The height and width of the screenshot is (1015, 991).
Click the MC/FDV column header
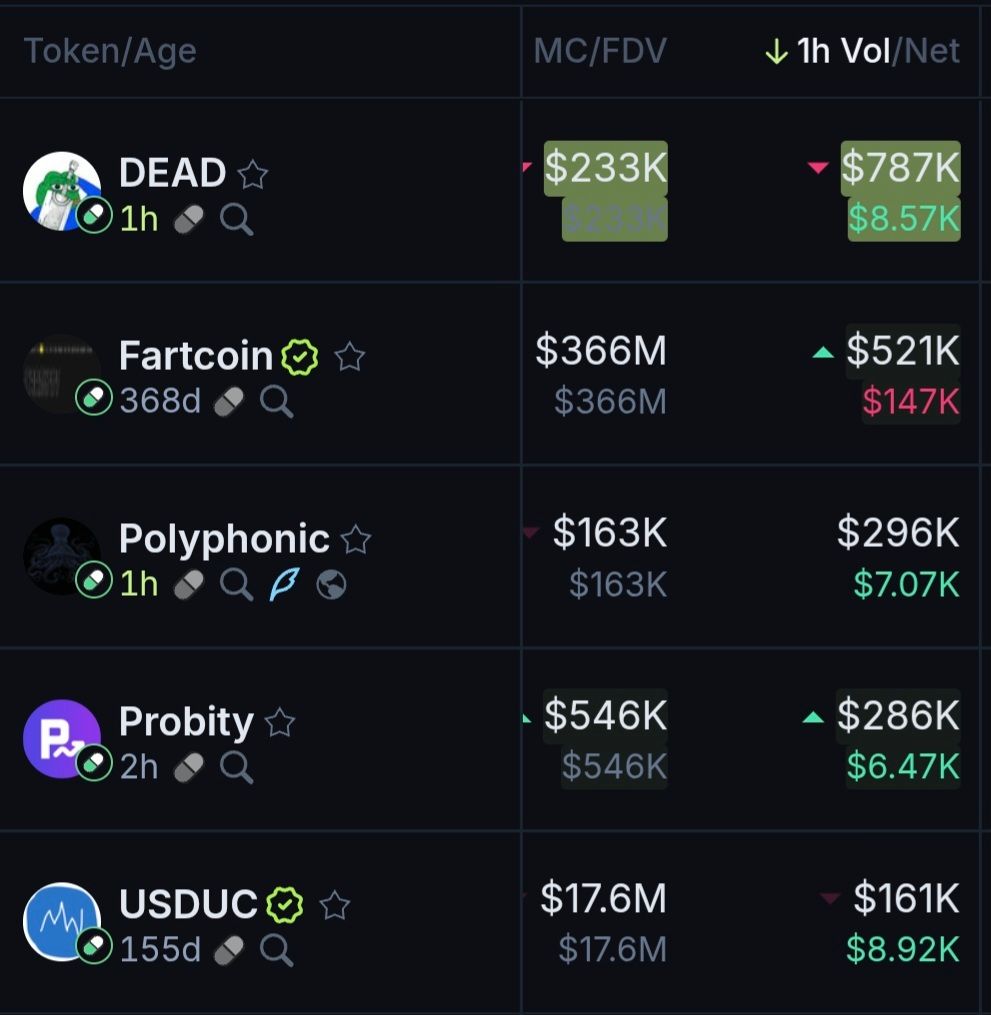click(x=599, y=51)
